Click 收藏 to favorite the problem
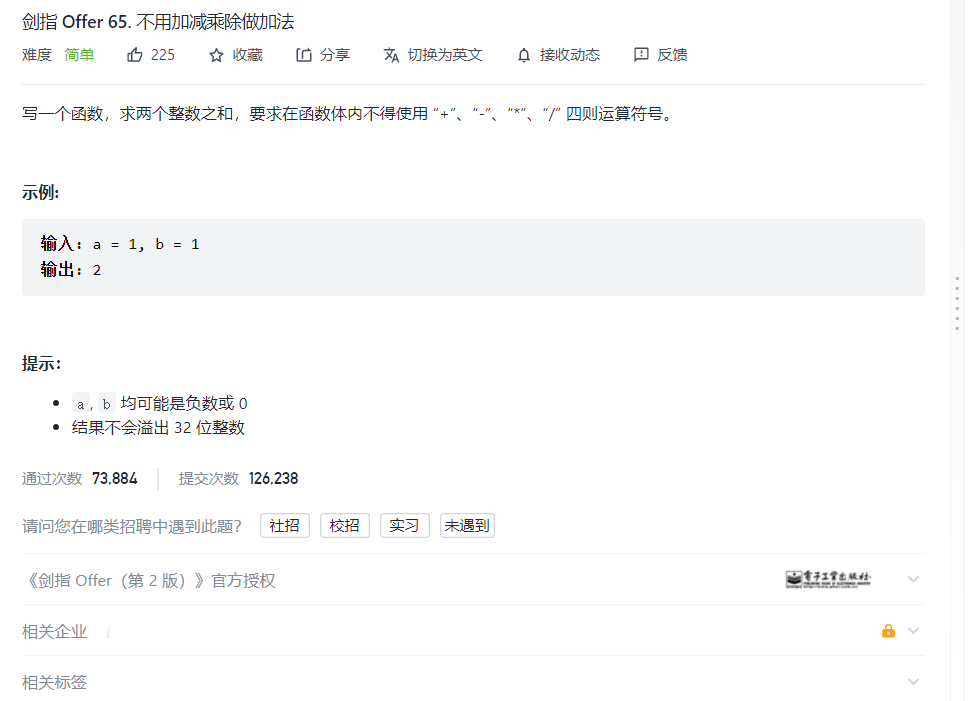977x701 pixels. tap(247, 55)
